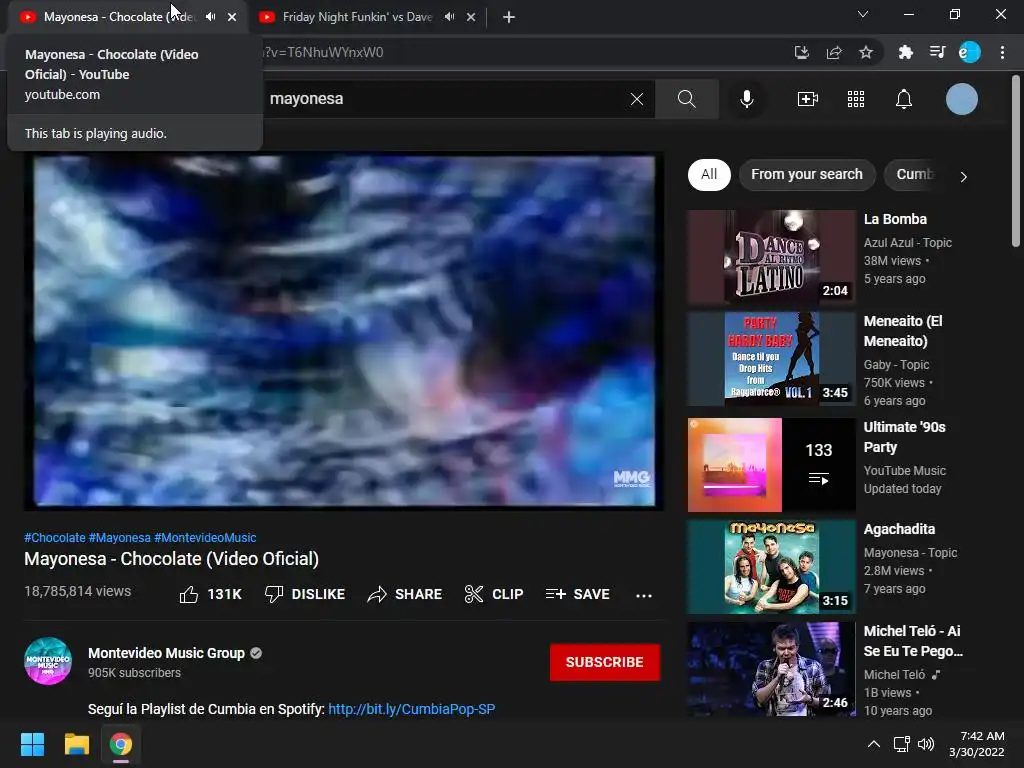Open Meneaito (El Meneaito) video title
Screen dimensions: 1024x768
pyautogui.click(x=903, y=331)
